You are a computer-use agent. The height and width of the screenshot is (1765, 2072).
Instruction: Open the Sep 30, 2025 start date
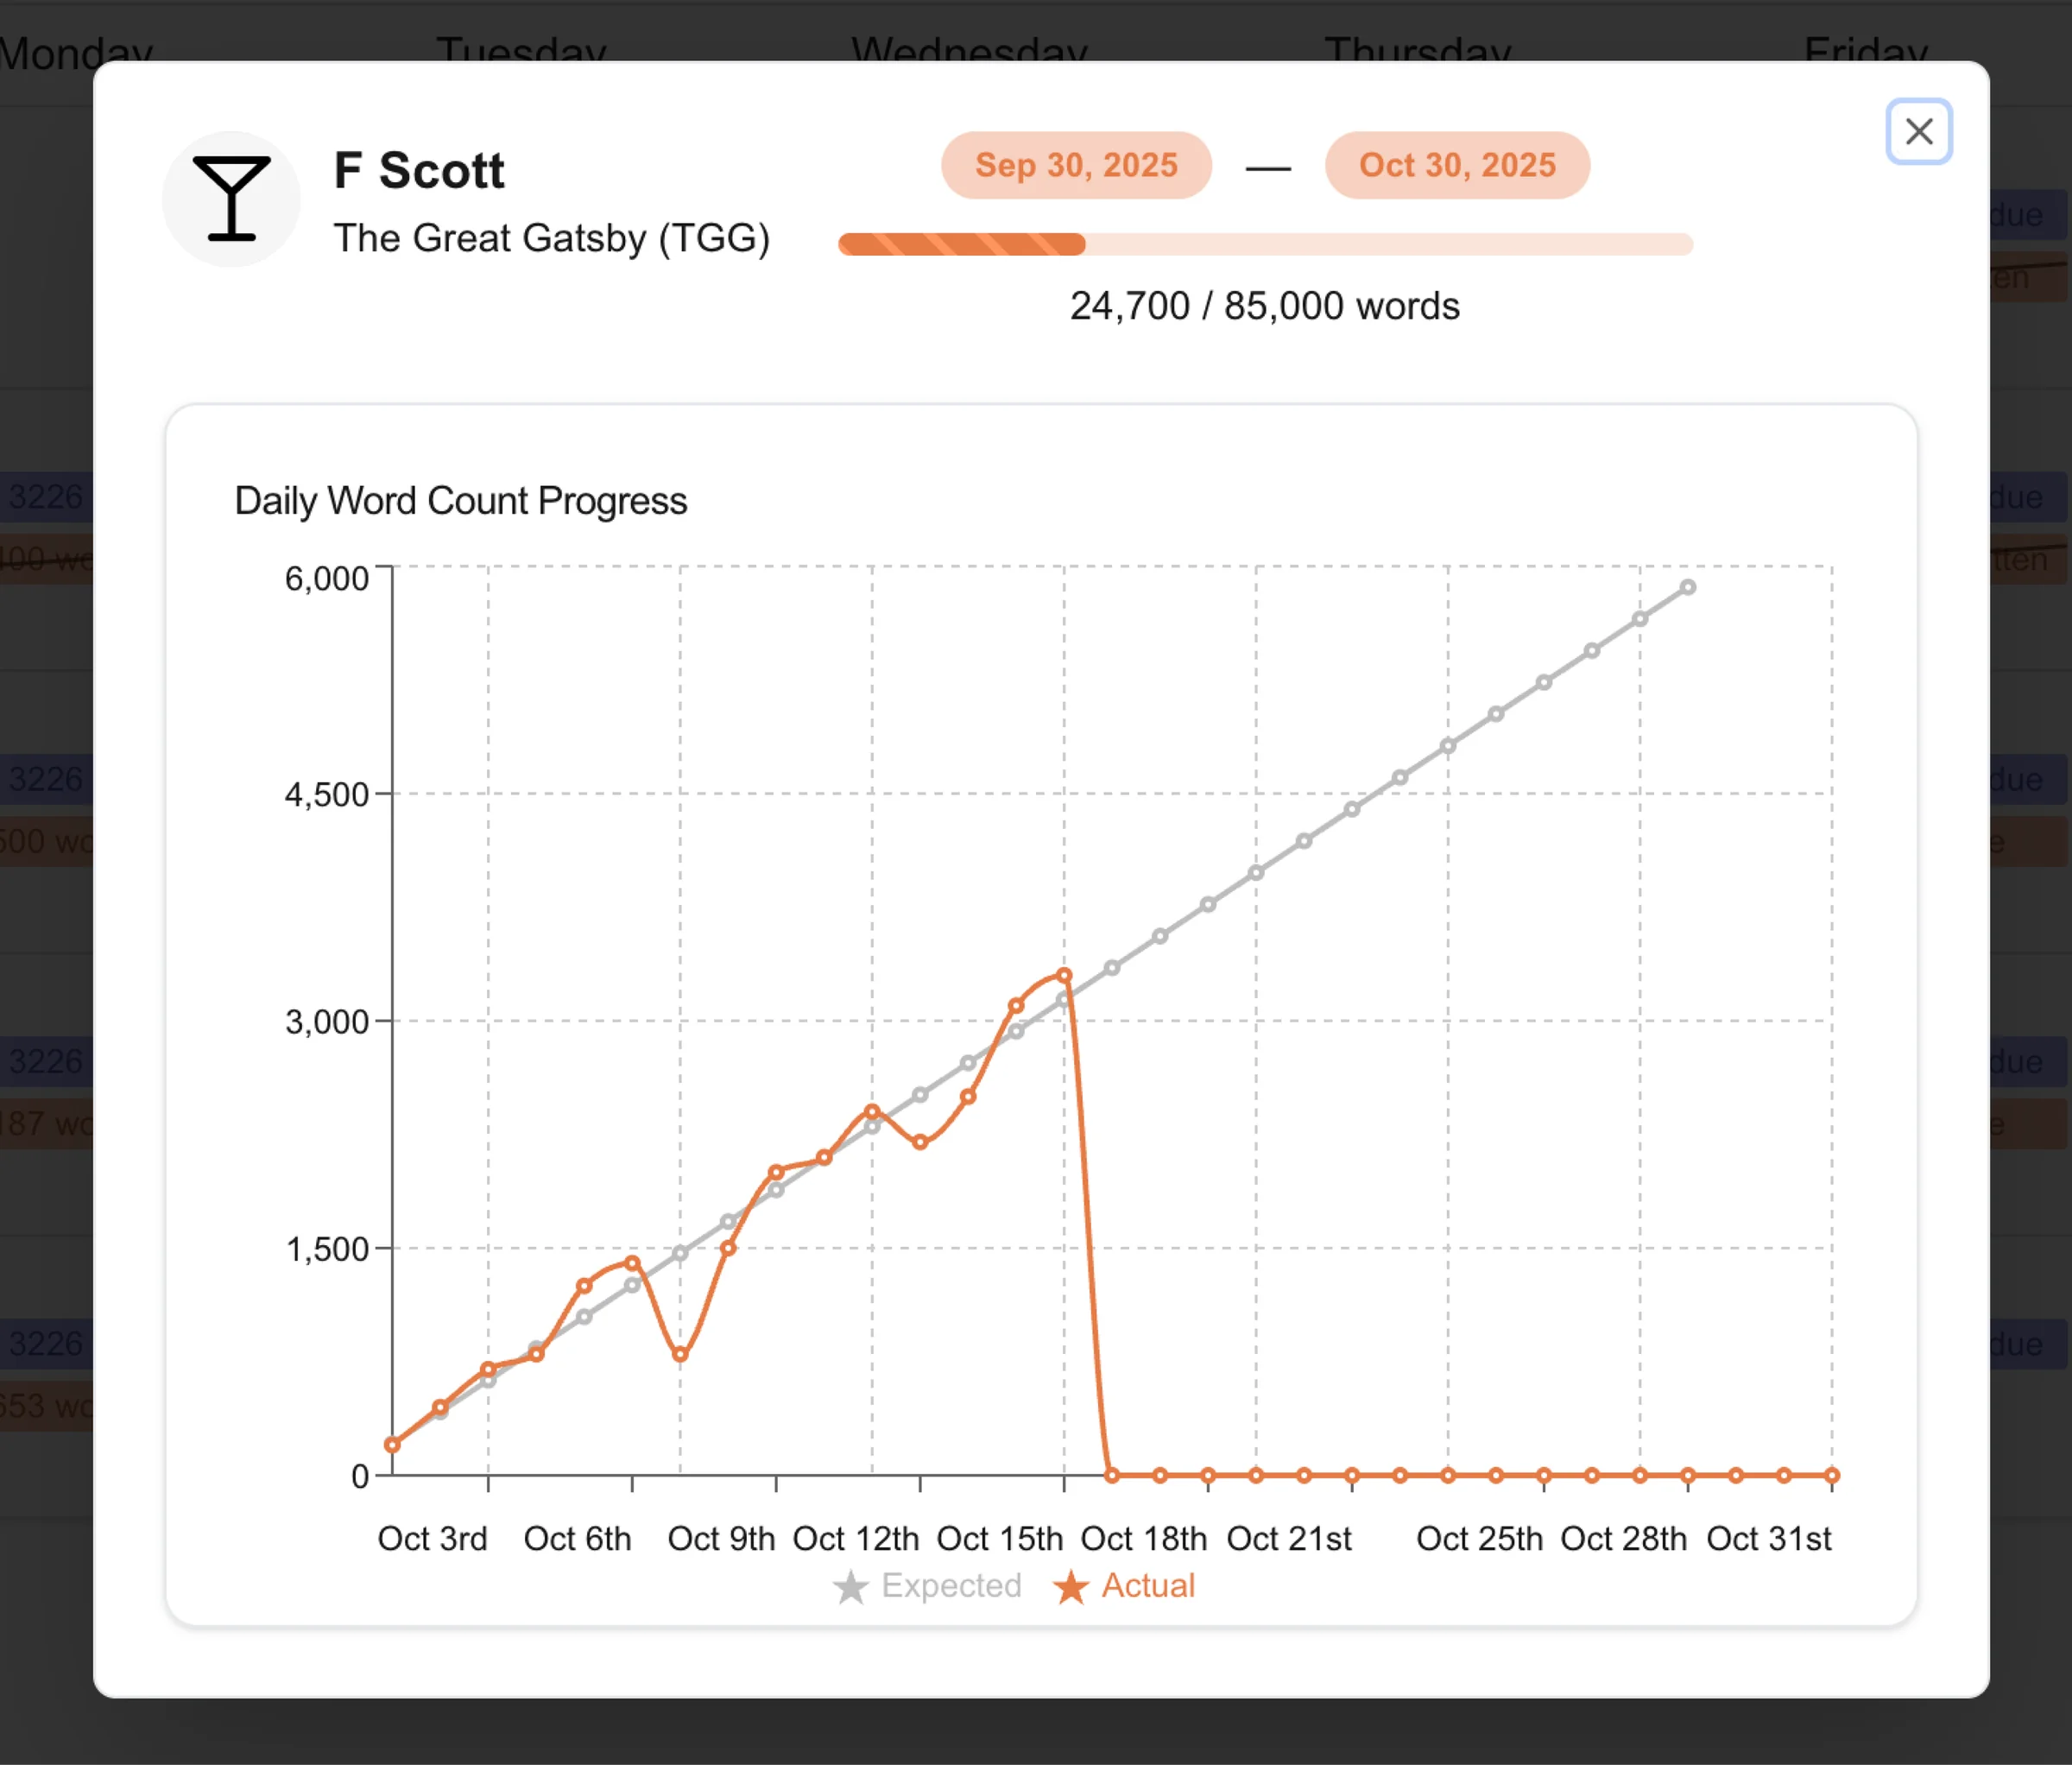coord(1076,165)
